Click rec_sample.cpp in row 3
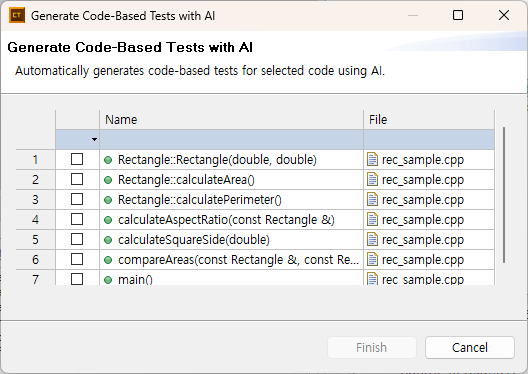 423,200
